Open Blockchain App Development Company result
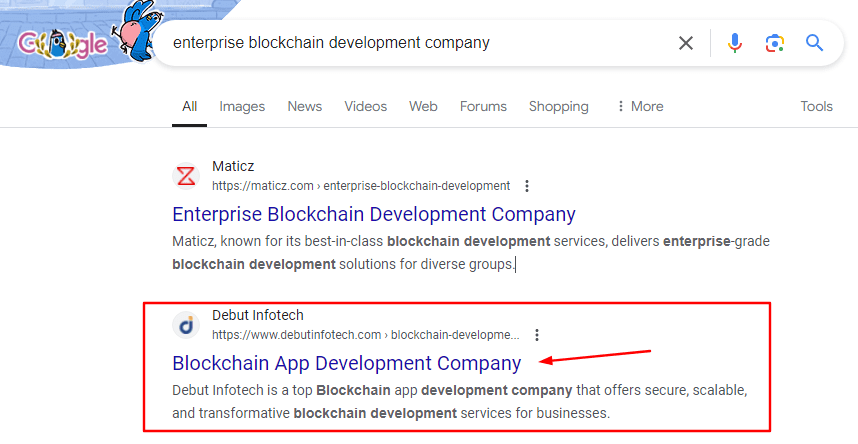Screen dimensions: 858x444 pos(346,363)
